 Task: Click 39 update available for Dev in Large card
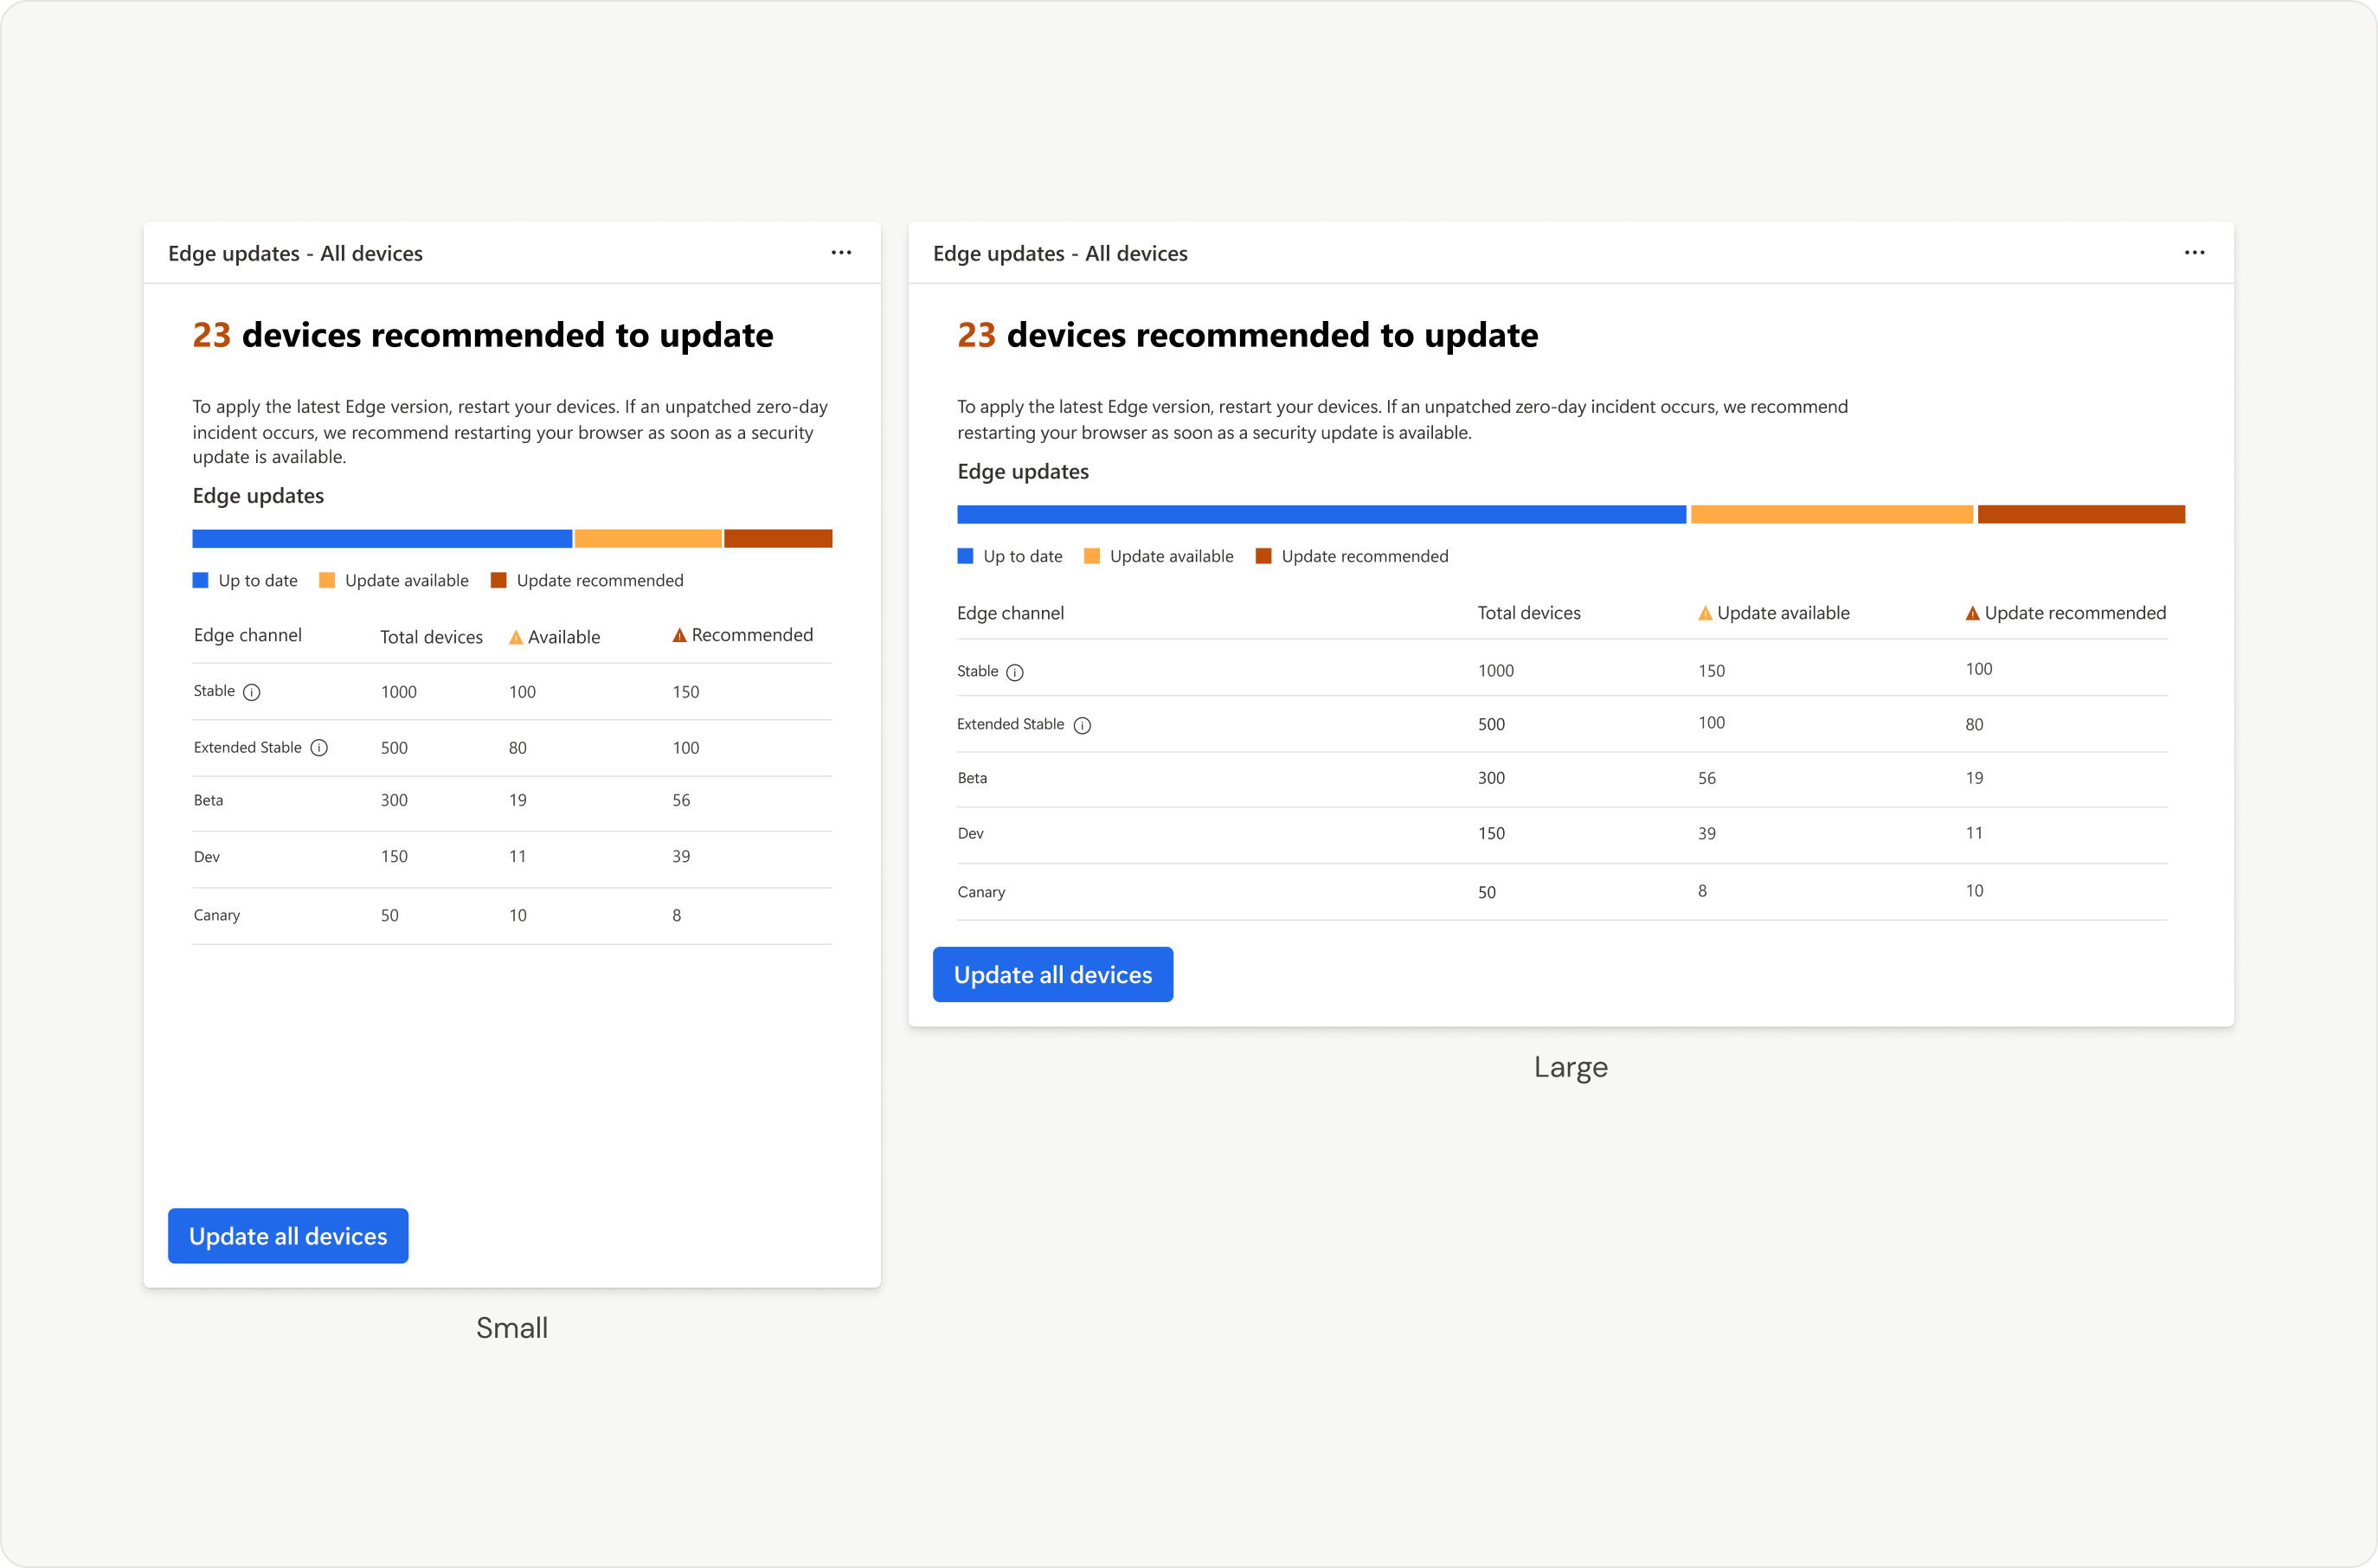coord(1706,833)
